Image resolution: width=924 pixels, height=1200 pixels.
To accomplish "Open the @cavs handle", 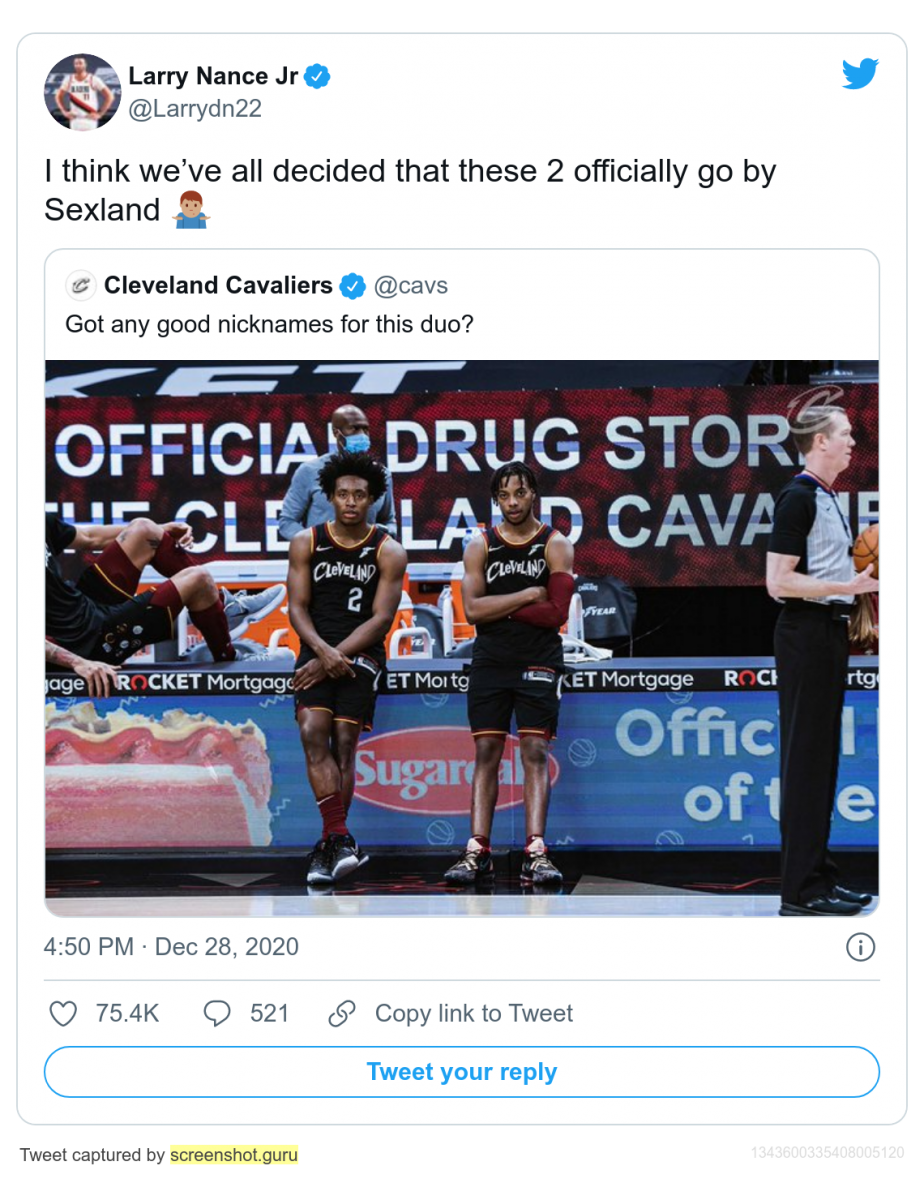I will [411, 286].
